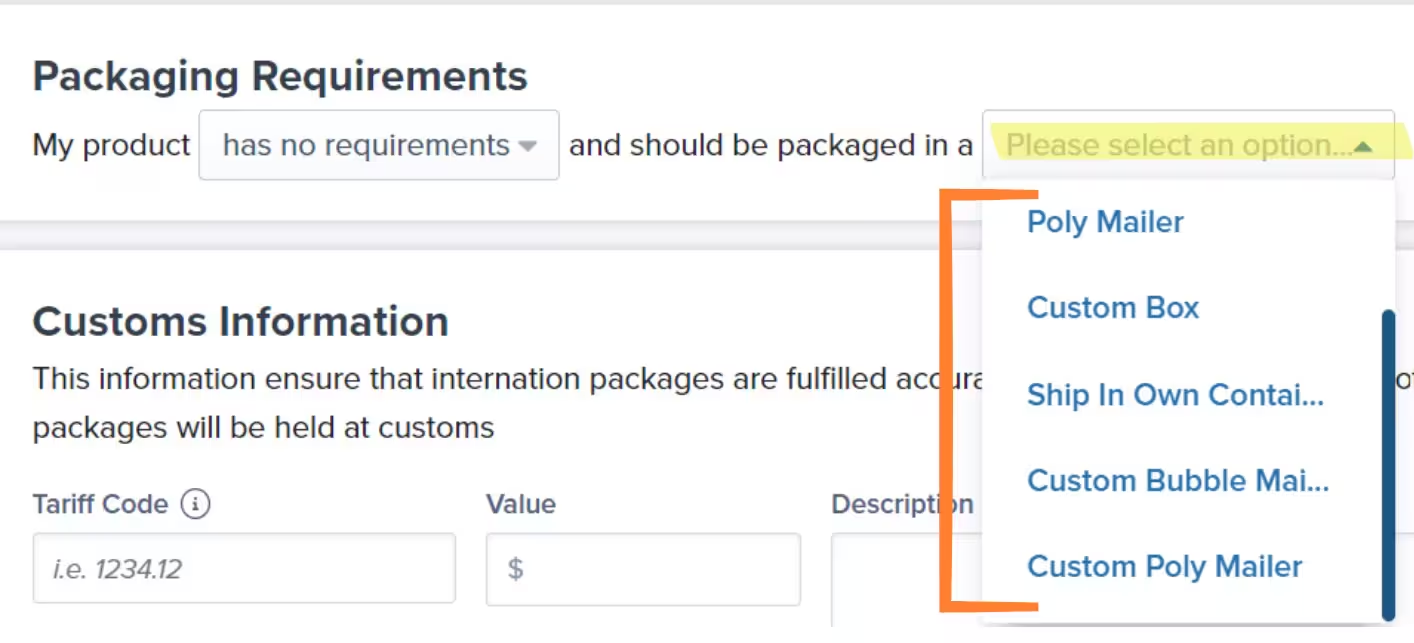The width and height of the screenshot is (1414, 643).
Task: Click the "has no requirements" selector box
Action: (x=378, y=145)
